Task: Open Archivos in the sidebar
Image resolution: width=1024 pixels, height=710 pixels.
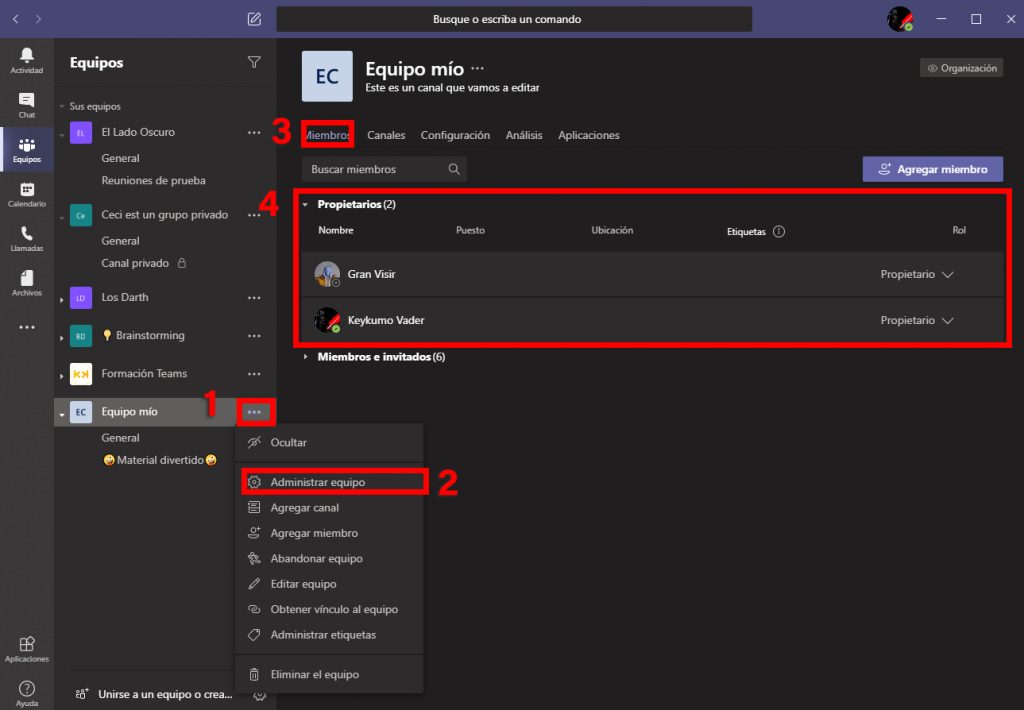Action: (x=27, y=282)
